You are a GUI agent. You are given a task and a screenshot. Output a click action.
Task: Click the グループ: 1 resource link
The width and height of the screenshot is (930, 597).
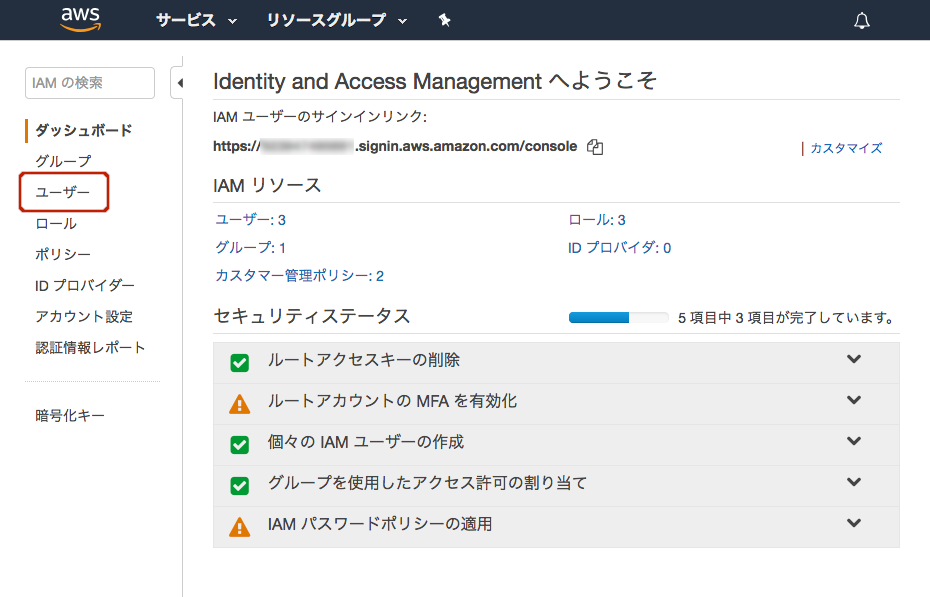[251, 248]
